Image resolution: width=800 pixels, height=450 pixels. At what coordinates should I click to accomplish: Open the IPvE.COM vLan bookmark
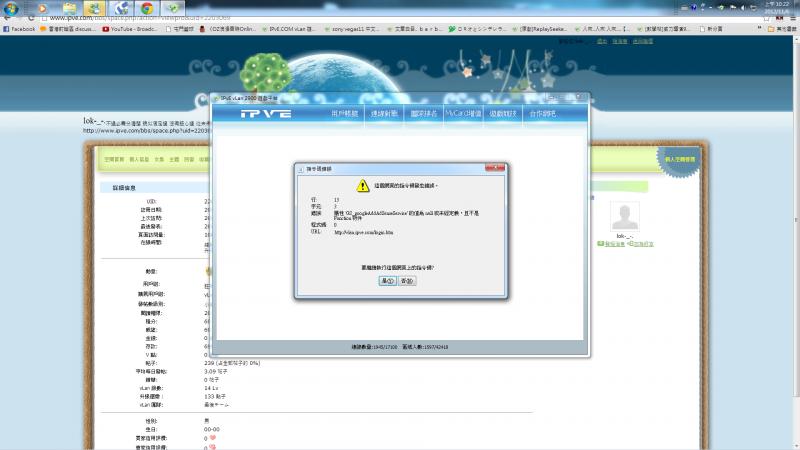tap(289, 29)
